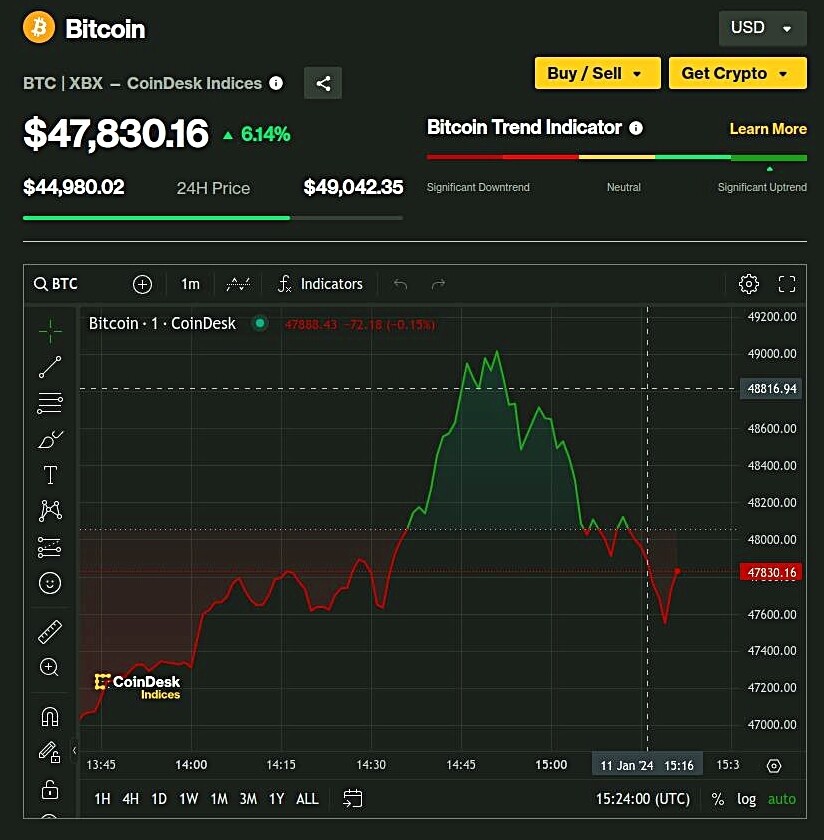824x840 pixels.
Task: Toggle log scale mode
Action: coord(746,799)
